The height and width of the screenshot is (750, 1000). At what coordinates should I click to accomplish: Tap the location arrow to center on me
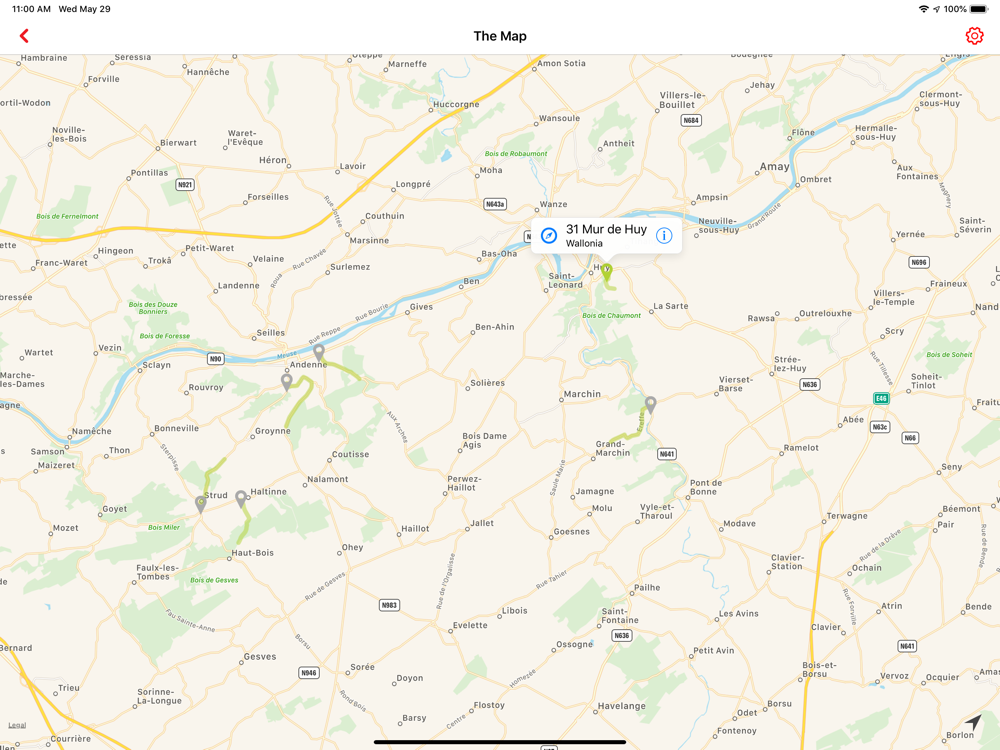click(x=973, y=721)
